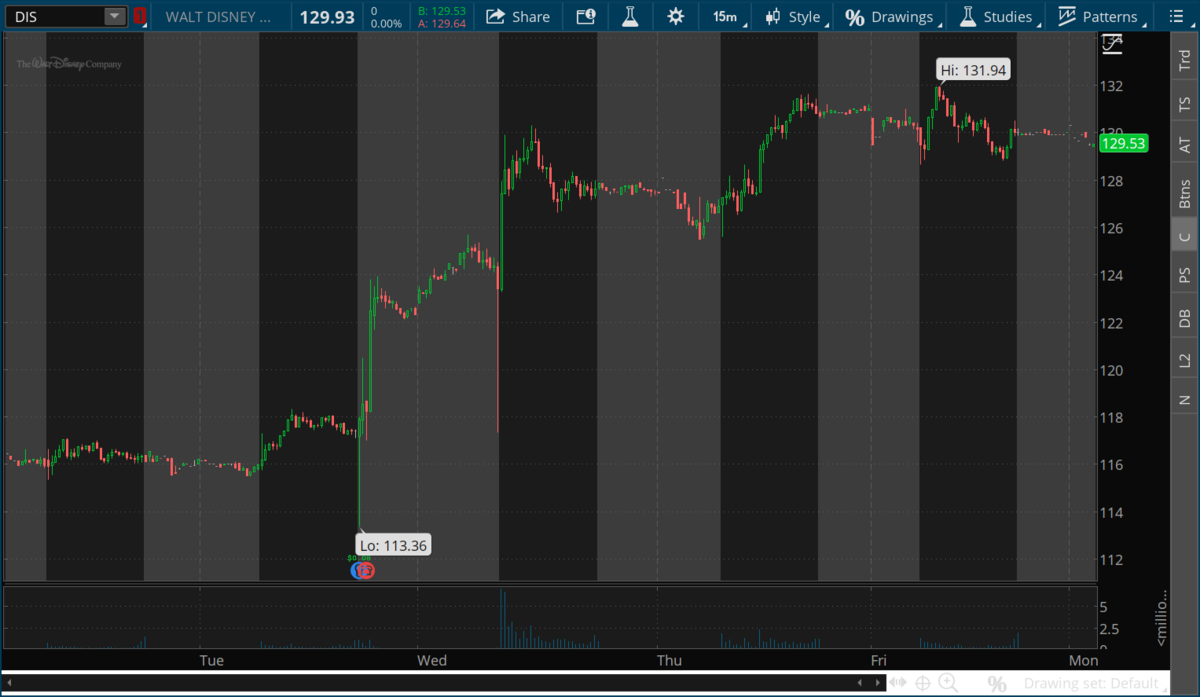1200x697 pixels.
Task: Click the green 129.53 current price label
Action: coord(1123,143)
